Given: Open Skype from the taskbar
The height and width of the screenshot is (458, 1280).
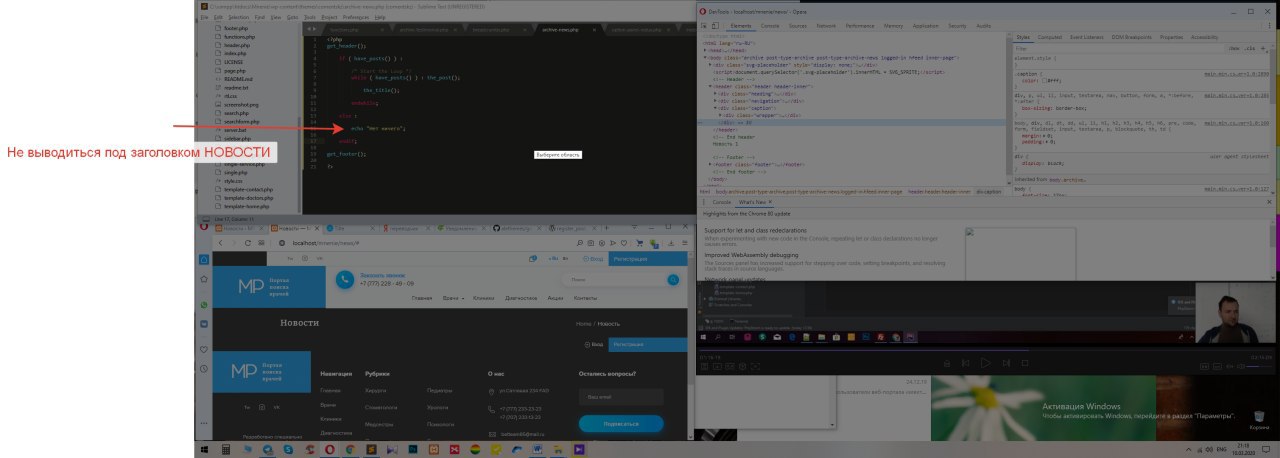Looking at the screenshot, I should (x=288, y=450).
